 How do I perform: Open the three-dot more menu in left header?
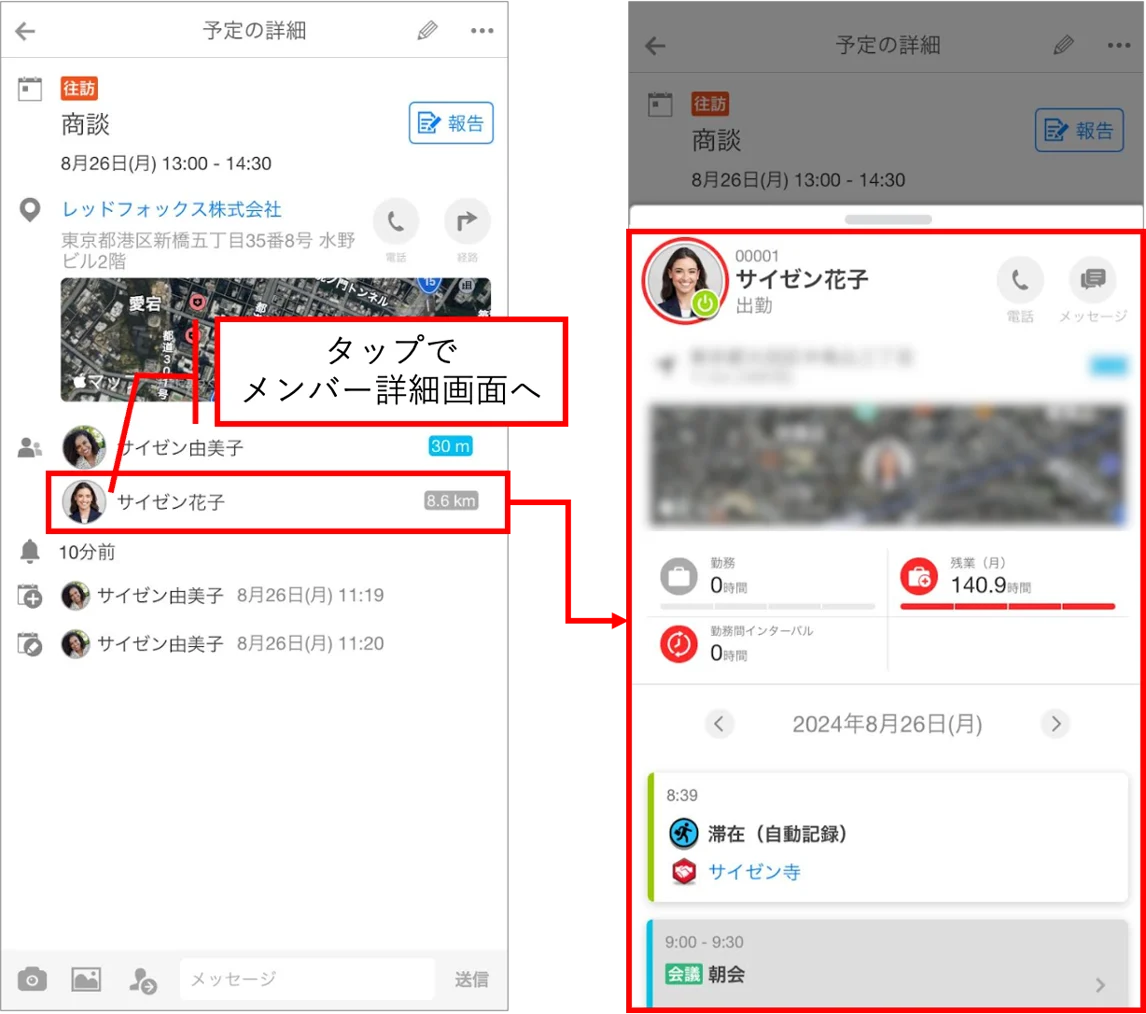click(x=482, y=31)
